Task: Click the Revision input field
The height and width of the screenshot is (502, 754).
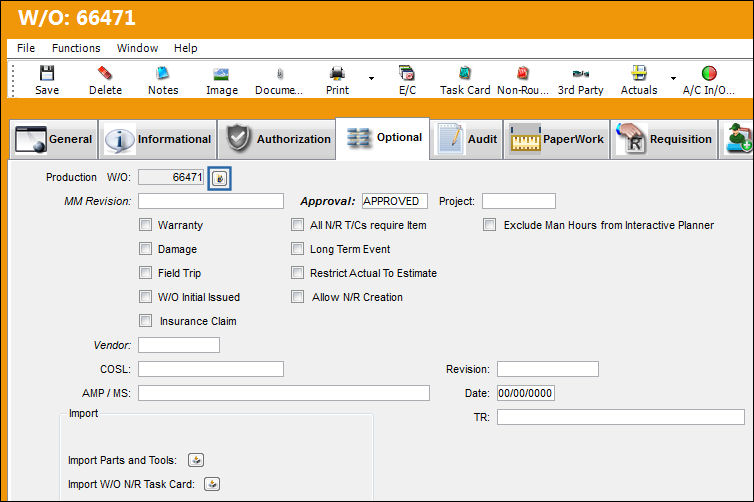Action: [548, 369]
